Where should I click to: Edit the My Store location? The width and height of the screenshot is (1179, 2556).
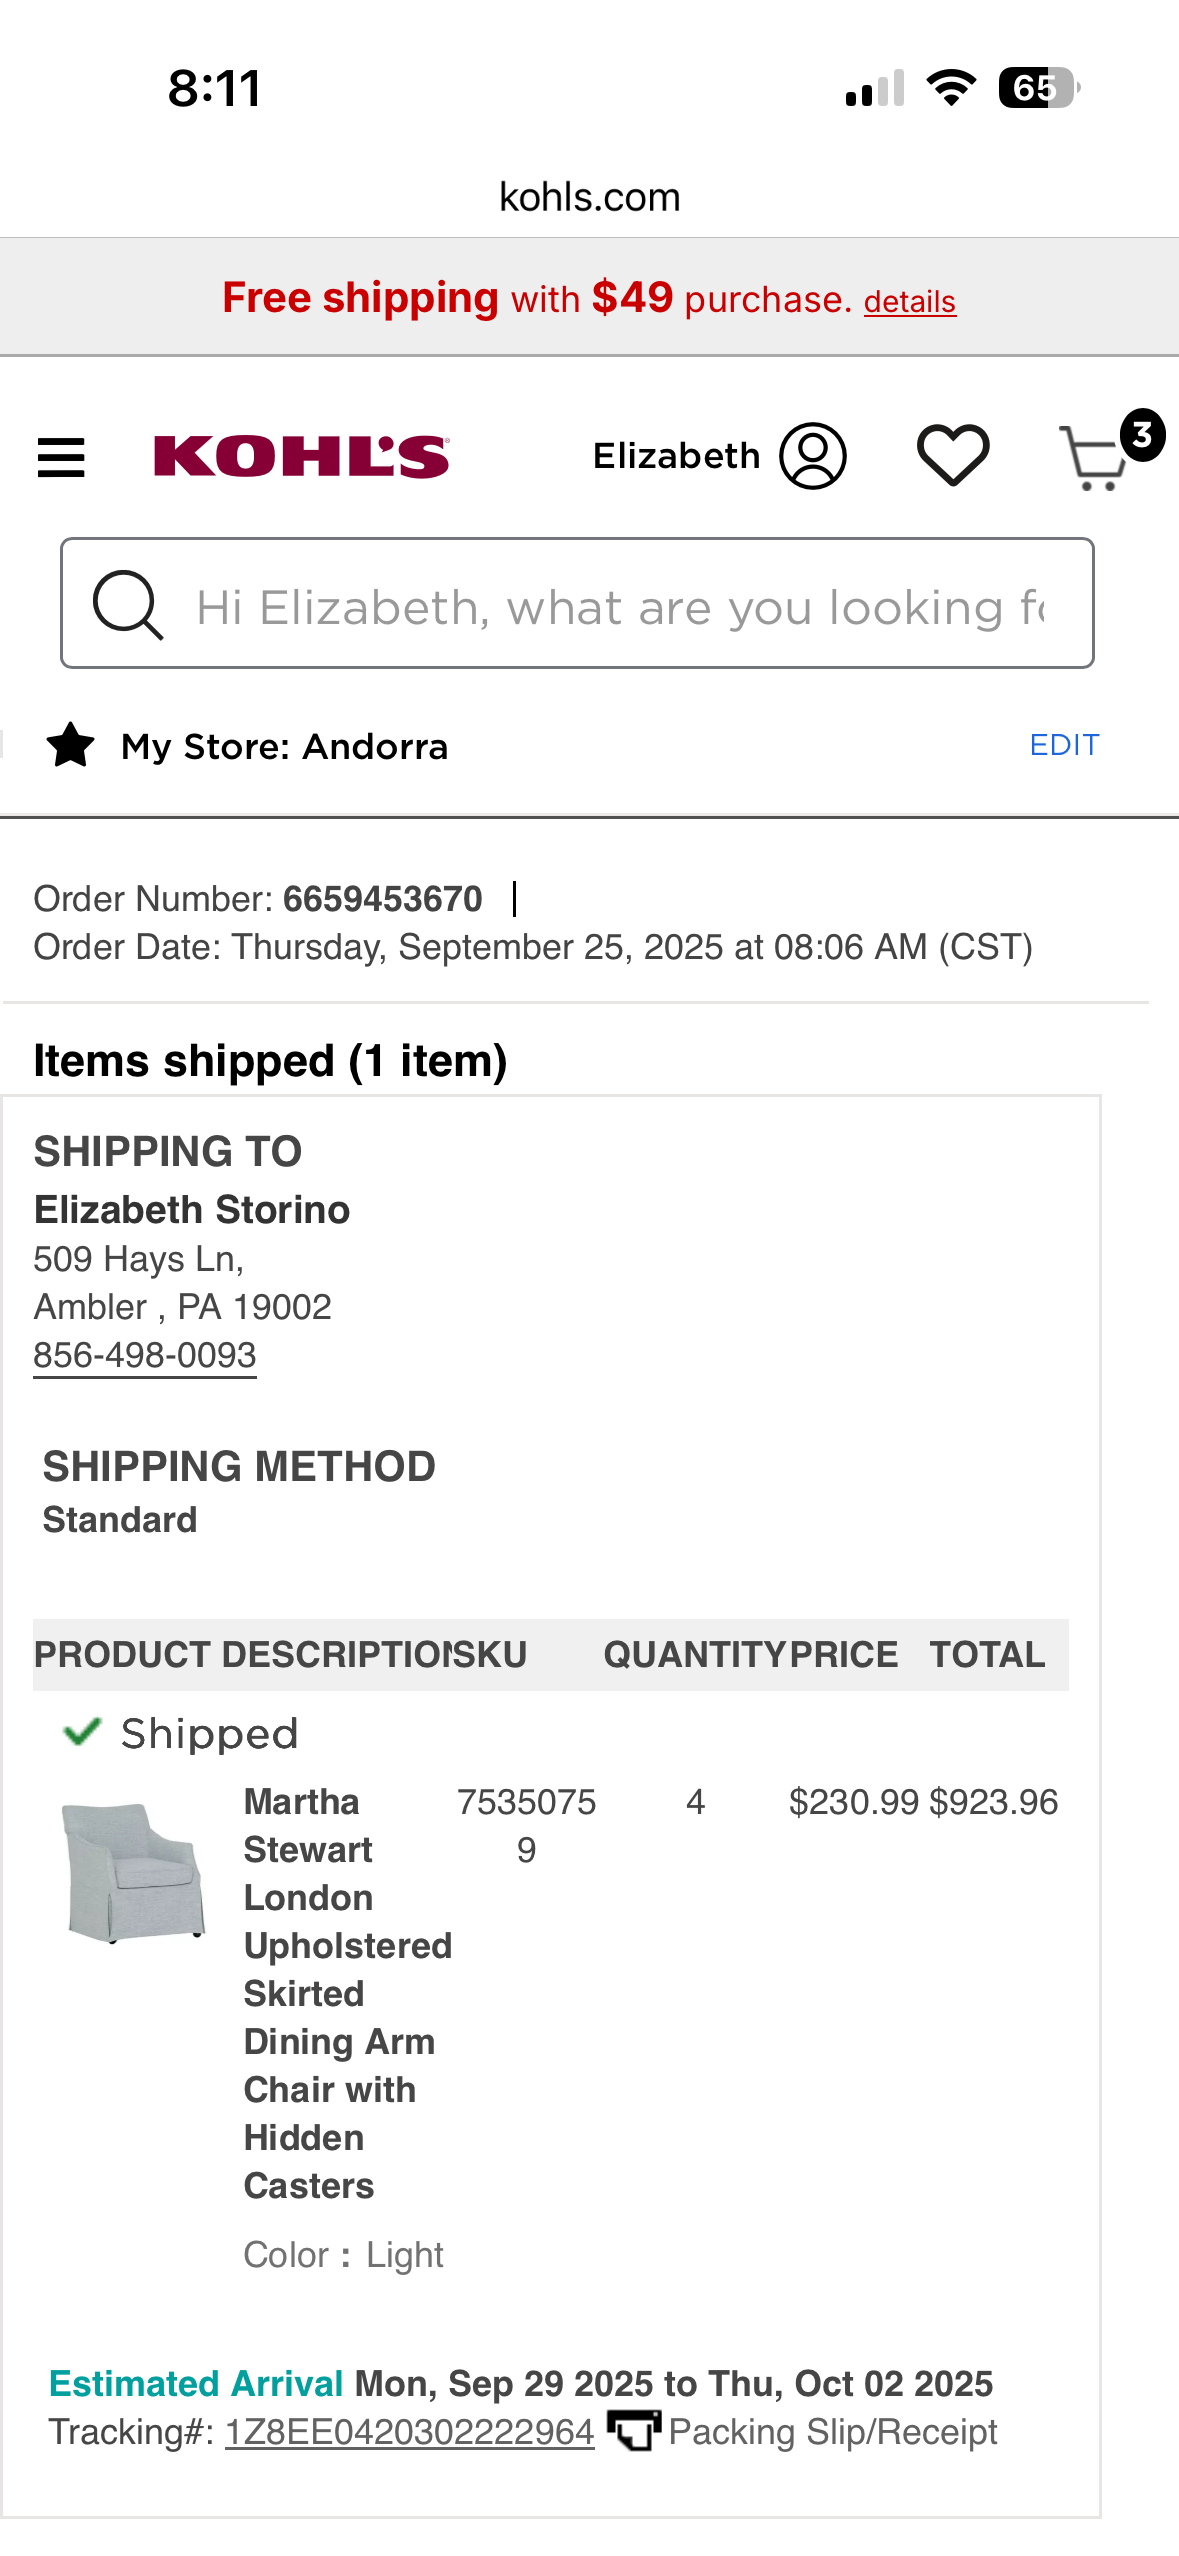tap(1064, 745)
